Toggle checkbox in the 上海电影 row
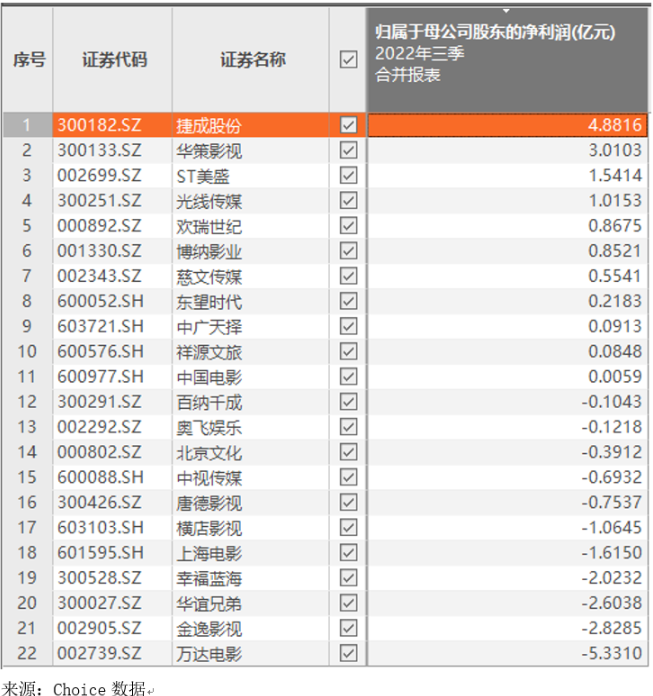 (x=348, y=553)
